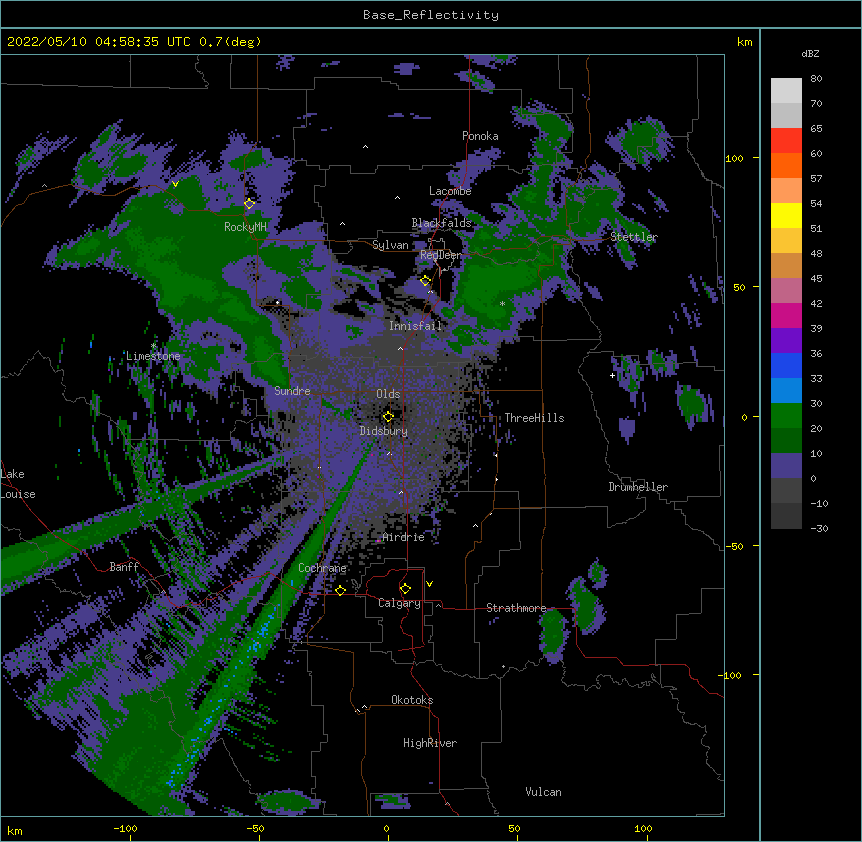Pick the light grey 80 dBZ legend swatch
The height and width of the screenshot is (842, 862).
pyautogui.click(x=786, y=91)
